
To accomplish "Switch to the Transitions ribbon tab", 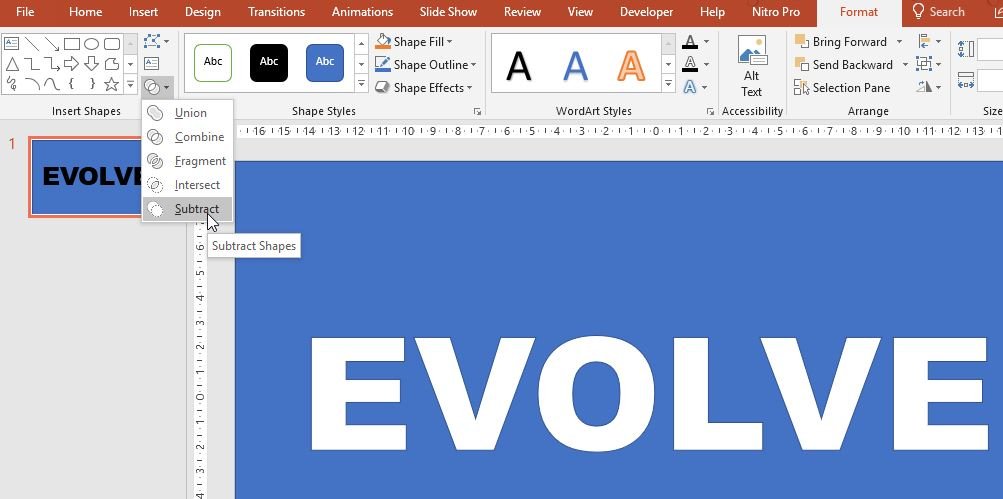I will coord(276,12).
